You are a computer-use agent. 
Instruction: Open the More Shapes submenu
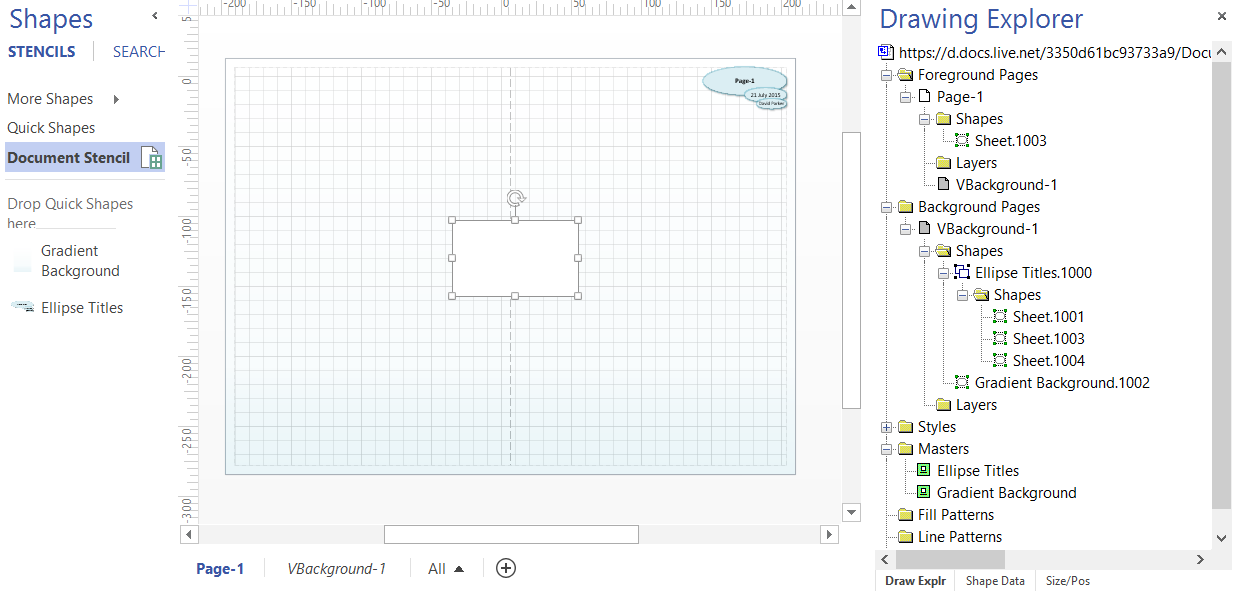(x=116, y=99)
